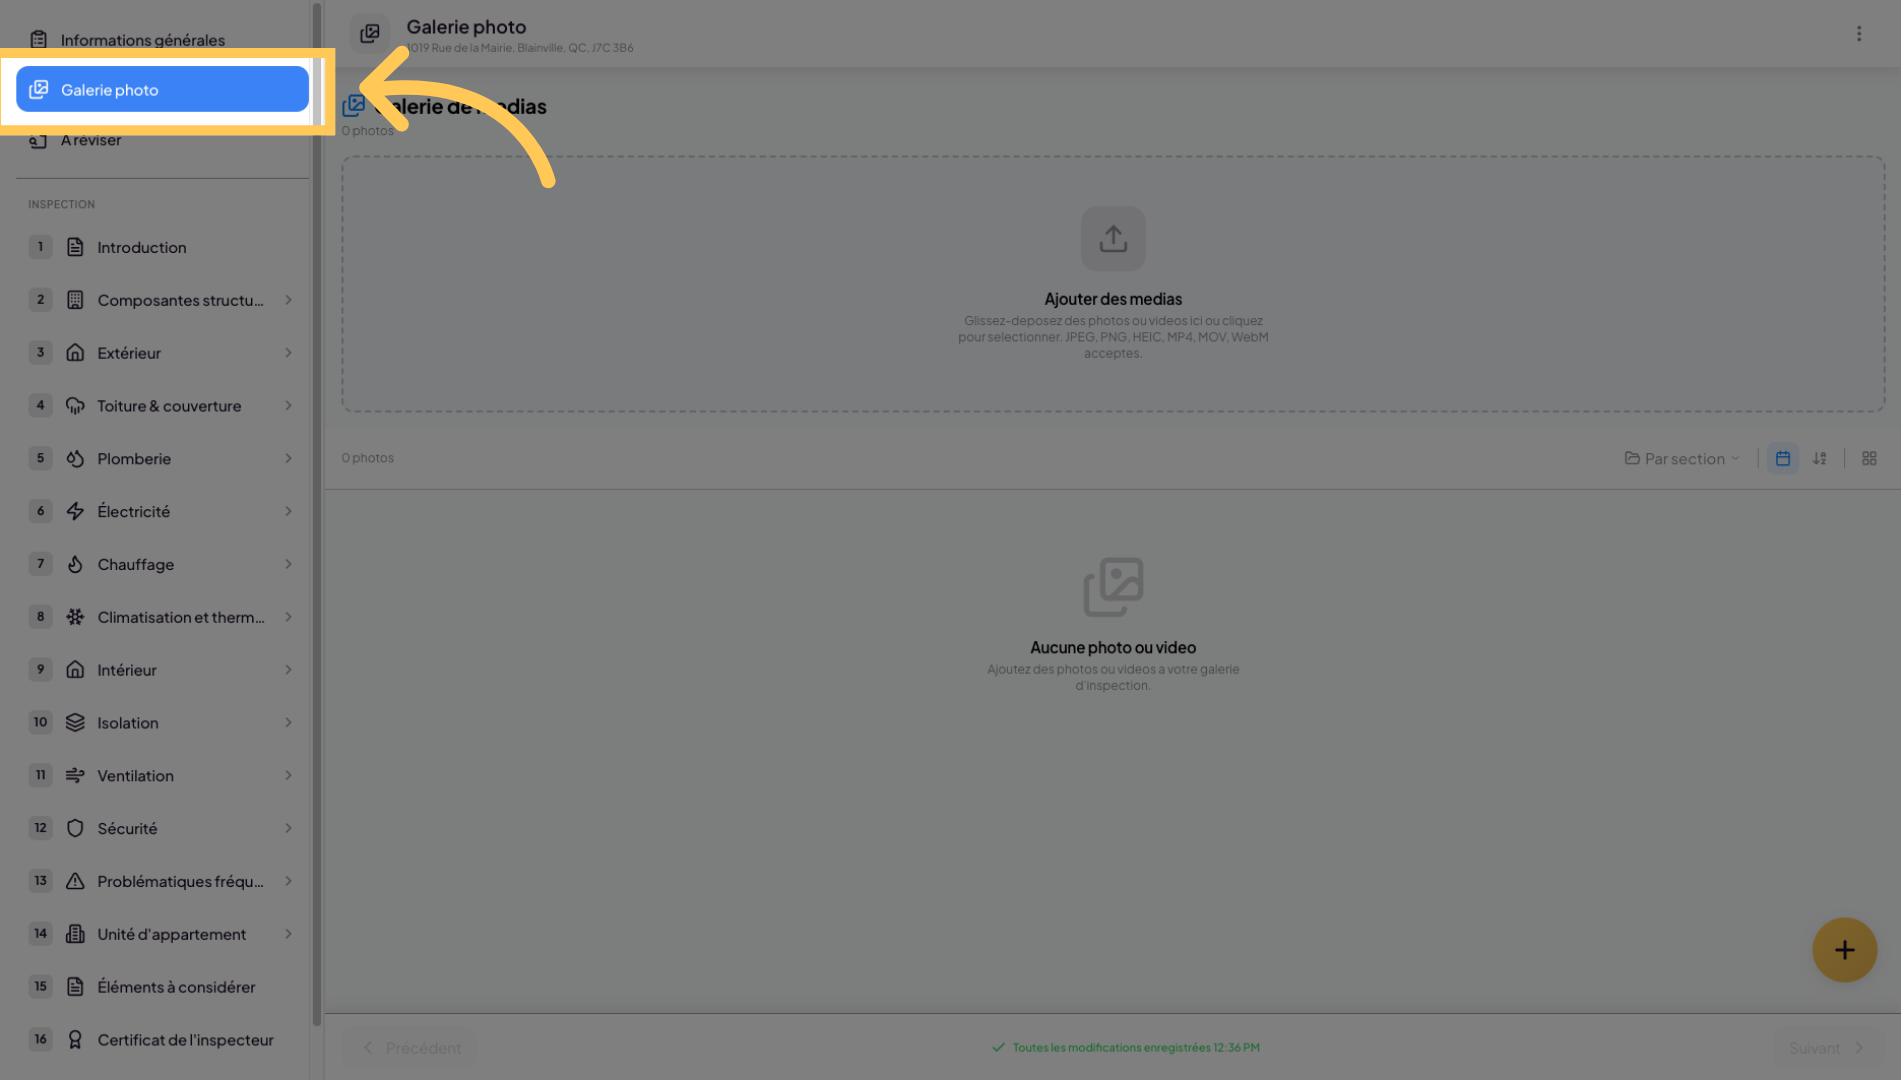The height and width of the screenshot is (1080, 1901).
Task: Expand the Chauffage section chevron
Action: (x=288, y=564)
